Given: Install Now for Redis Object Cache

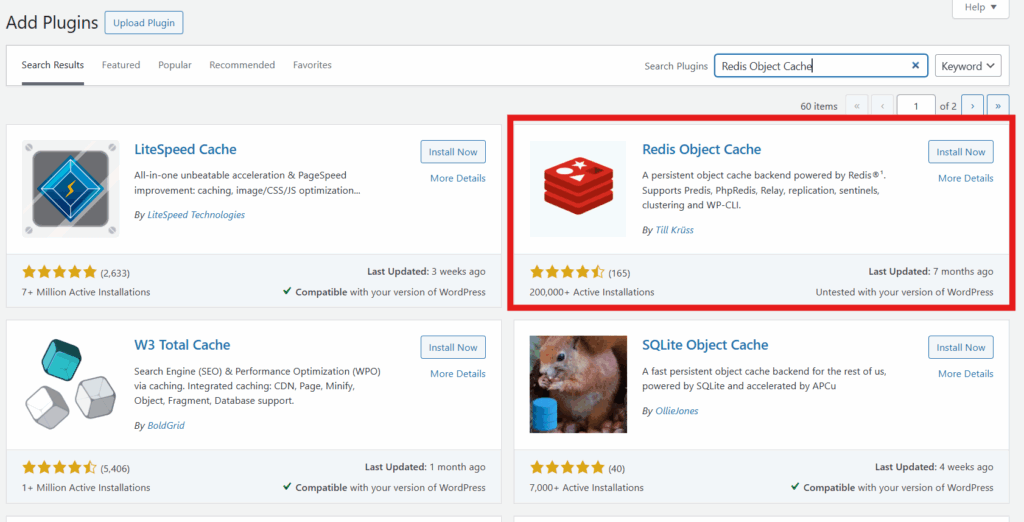Looking at the screenshot, I should (960, 152).
